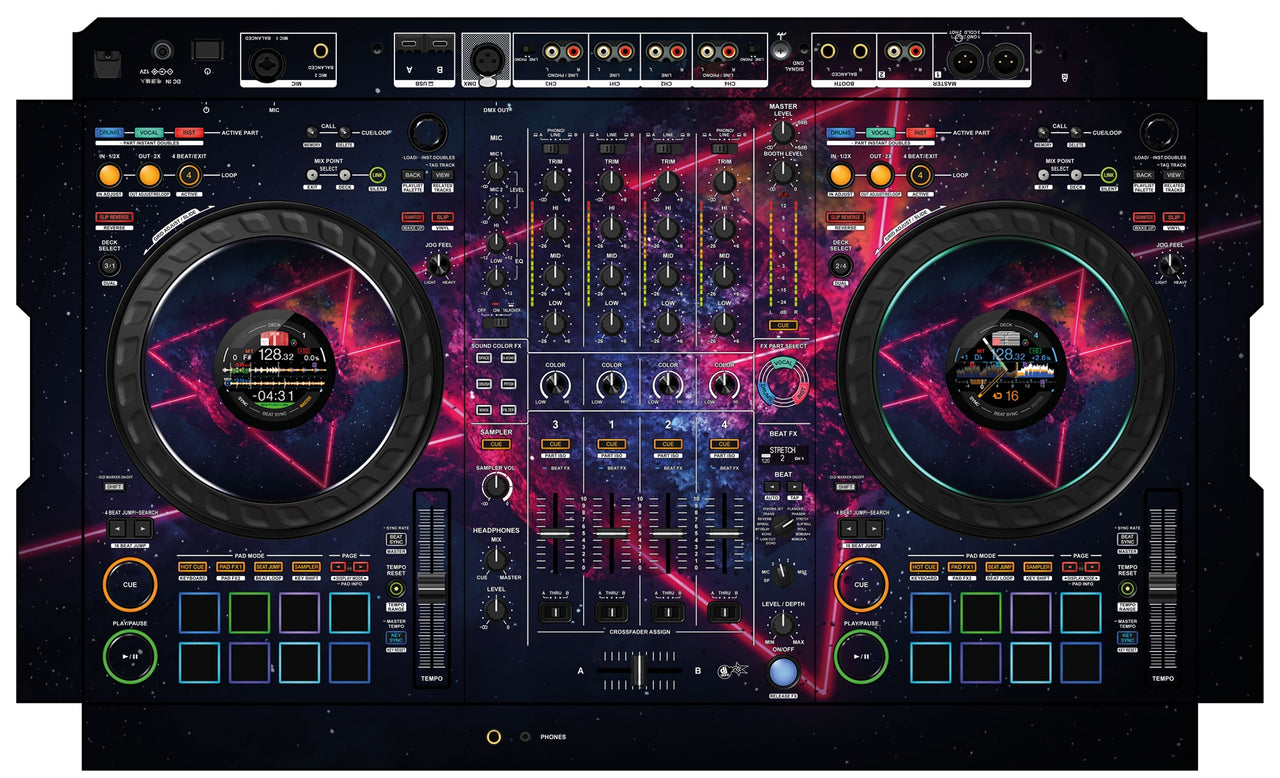Activate INST part on left deck

tap(188, 132)
